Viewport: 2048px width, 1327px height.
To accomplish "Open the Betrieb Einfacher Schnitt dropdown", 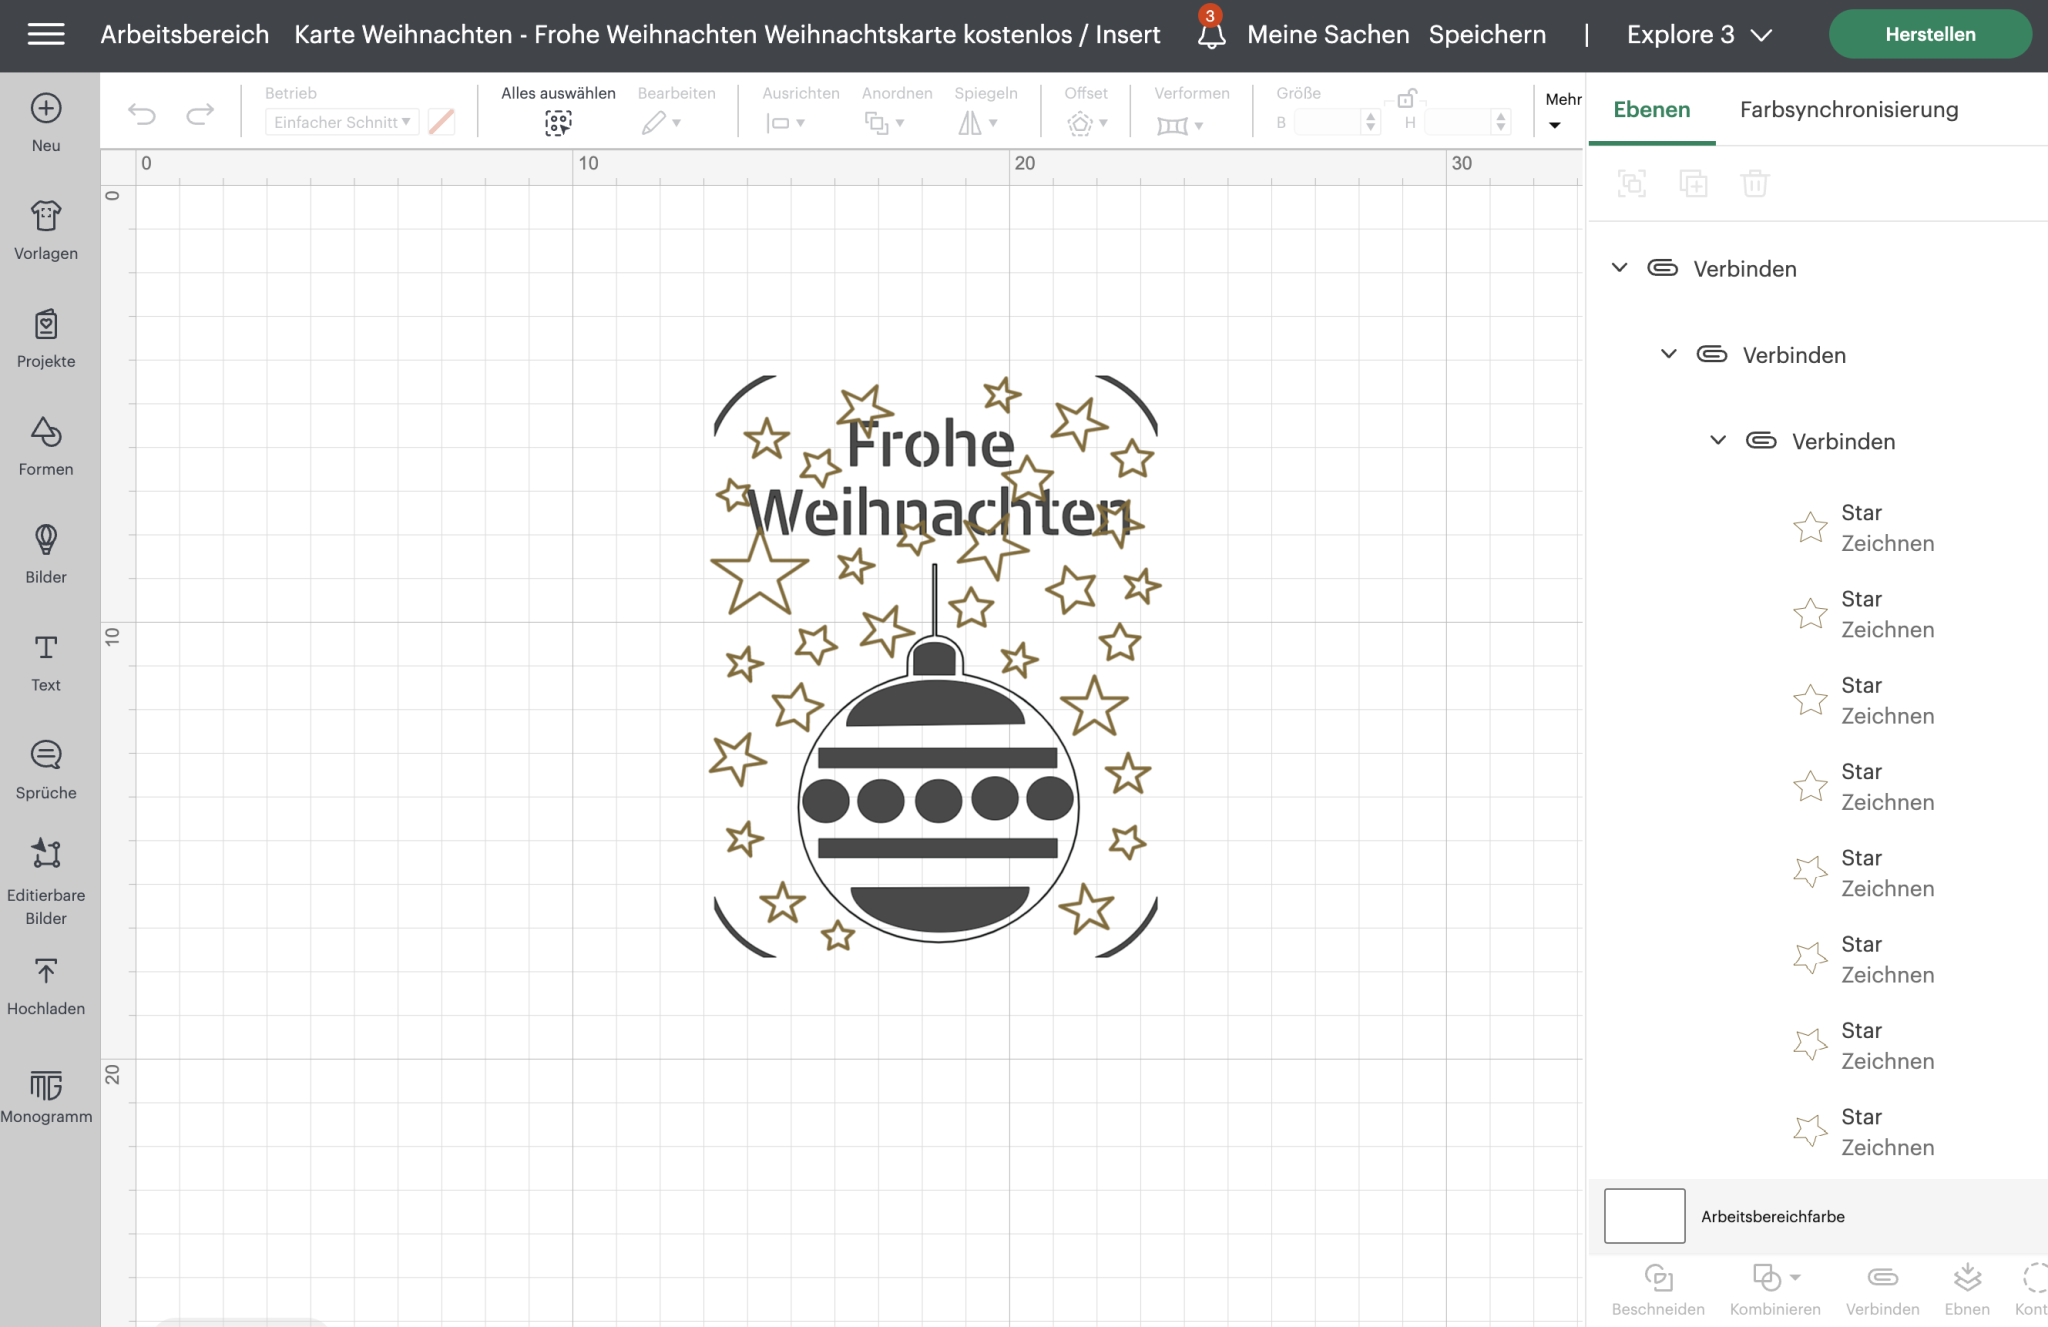I will pyautogui.click(x=341, y=122).
